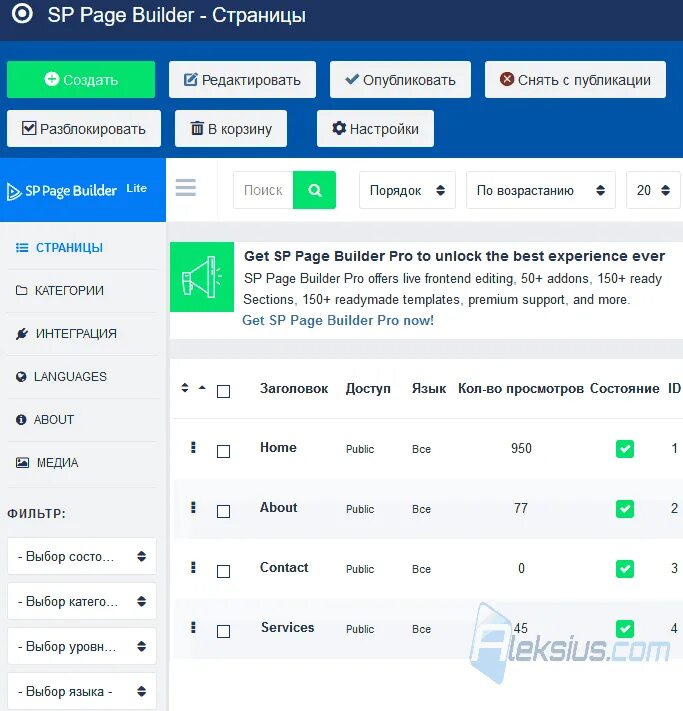
Task: Sort by Состояние column
Action: coord(624,389)
